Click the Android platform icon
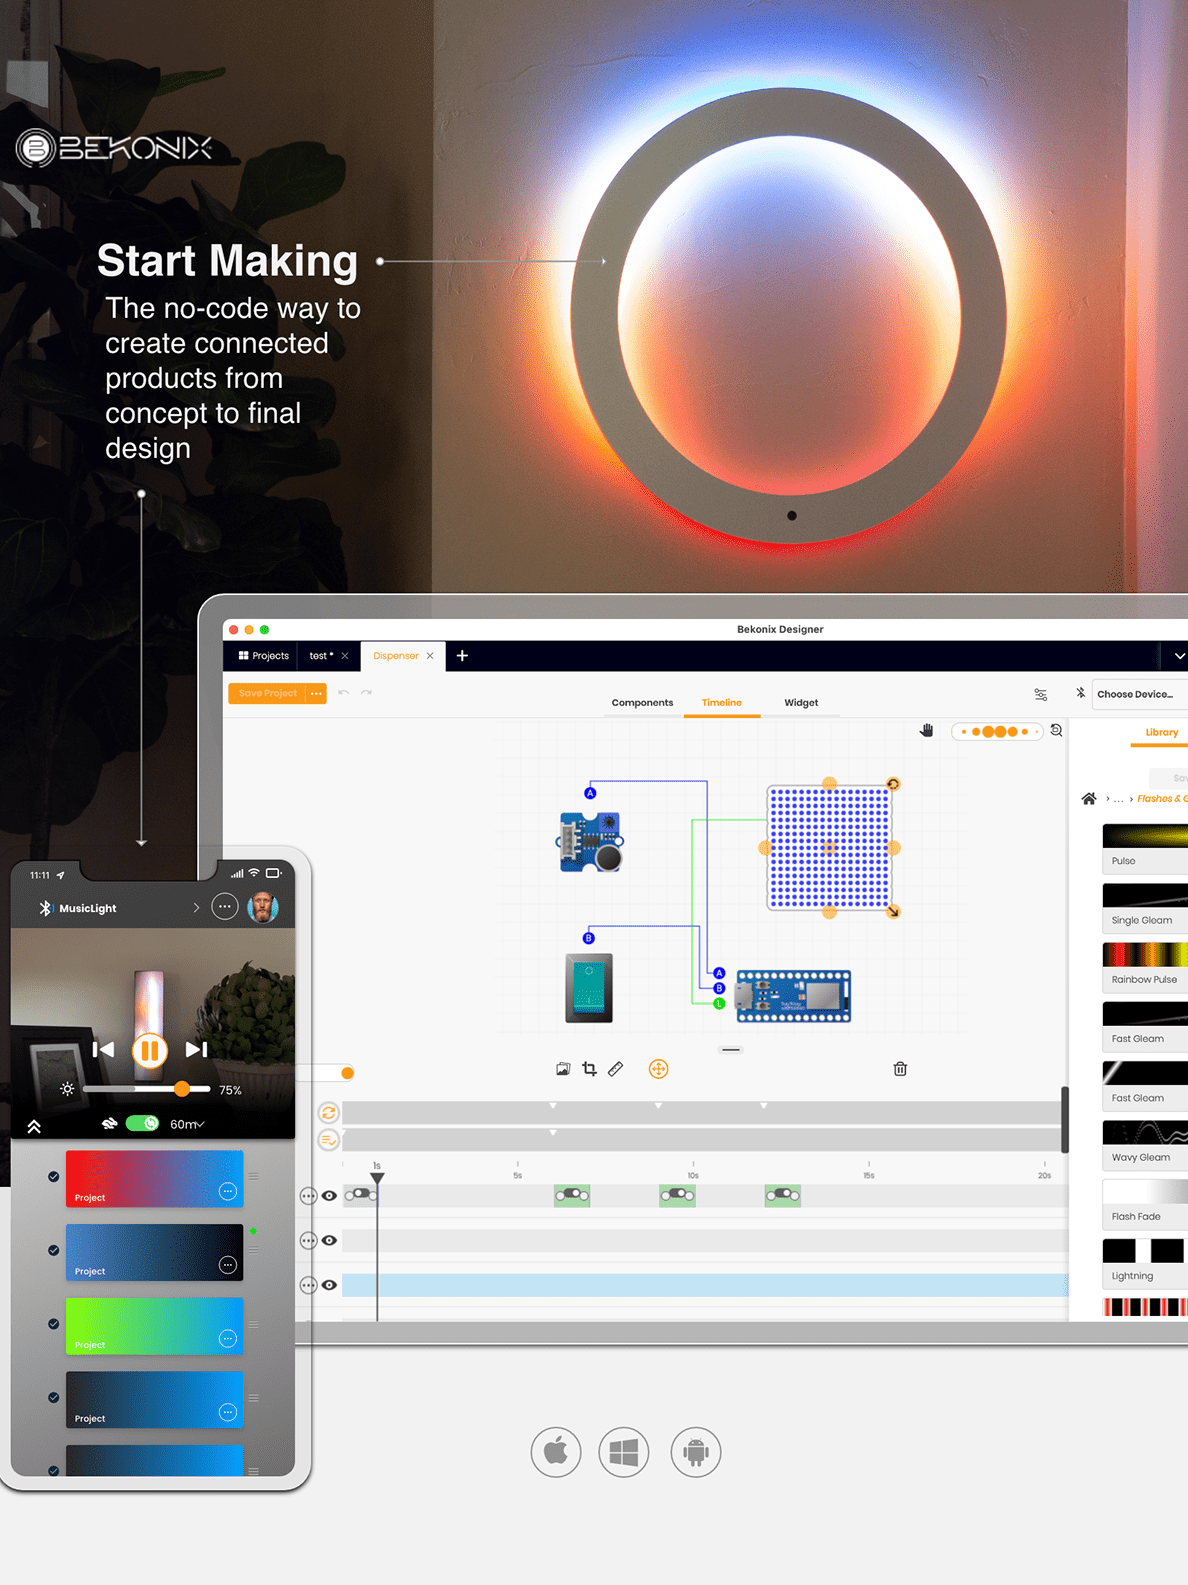Screen dimensions: 1188x1585 coord(696,1452)
